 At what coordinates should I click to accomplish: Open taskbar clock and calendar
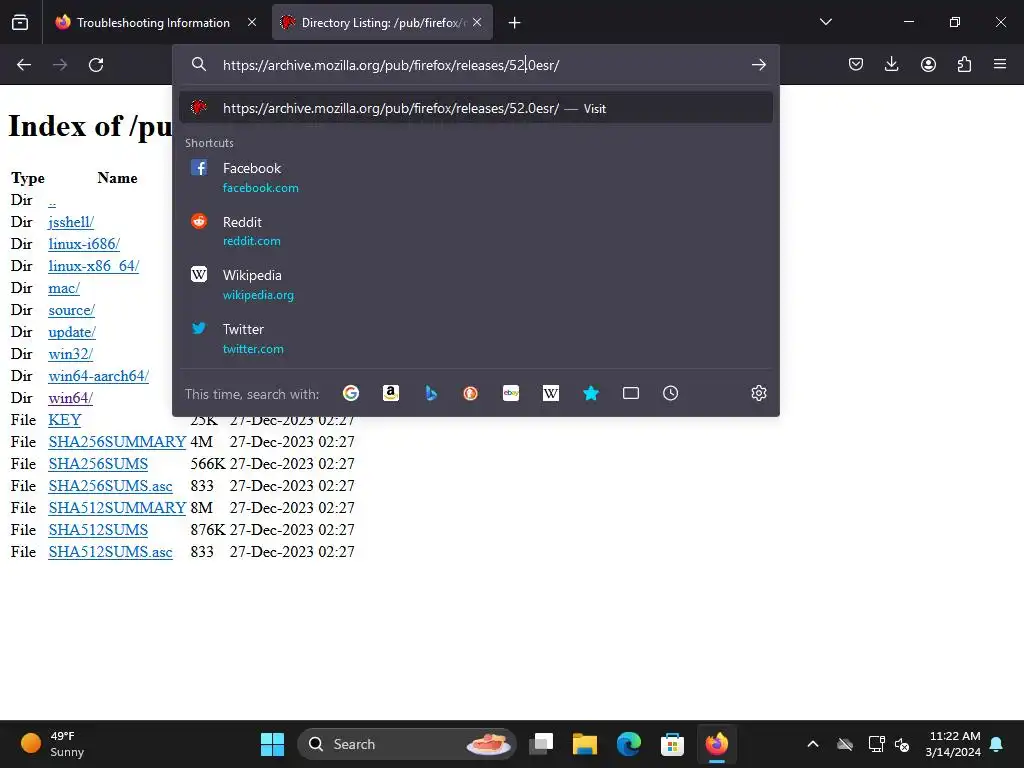[953, 744]
